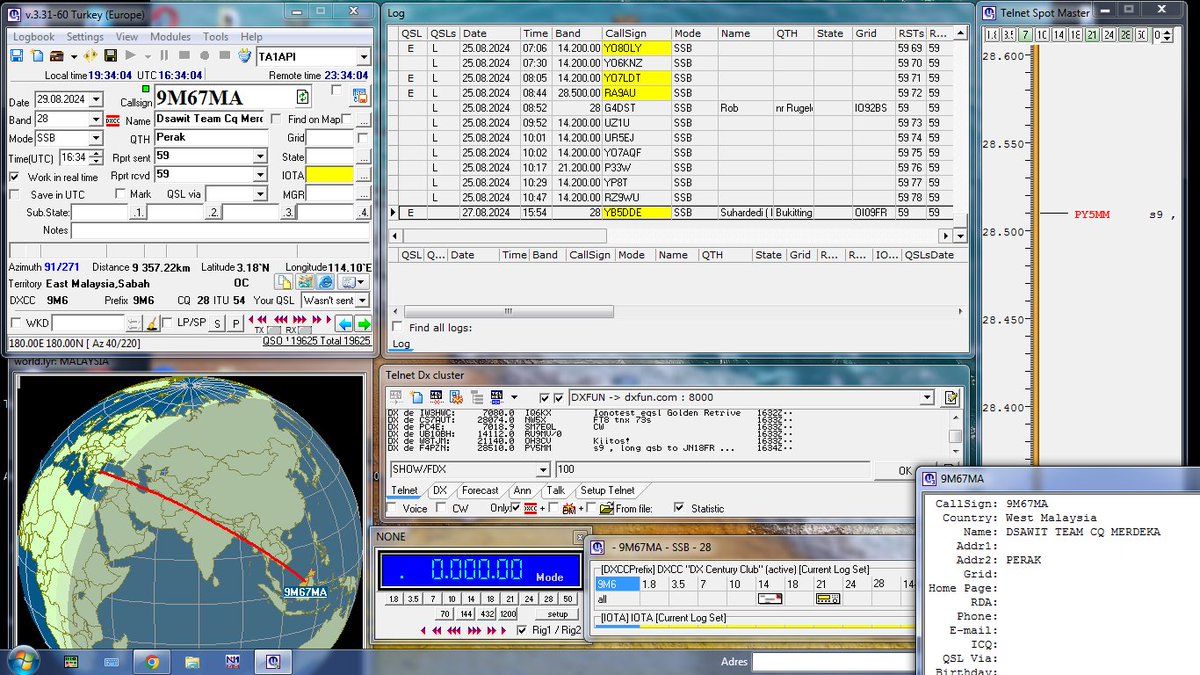Open Your QSL 'Wasn't sent' dropdown
1200x675 pixels.
click(x=362, y=300)
